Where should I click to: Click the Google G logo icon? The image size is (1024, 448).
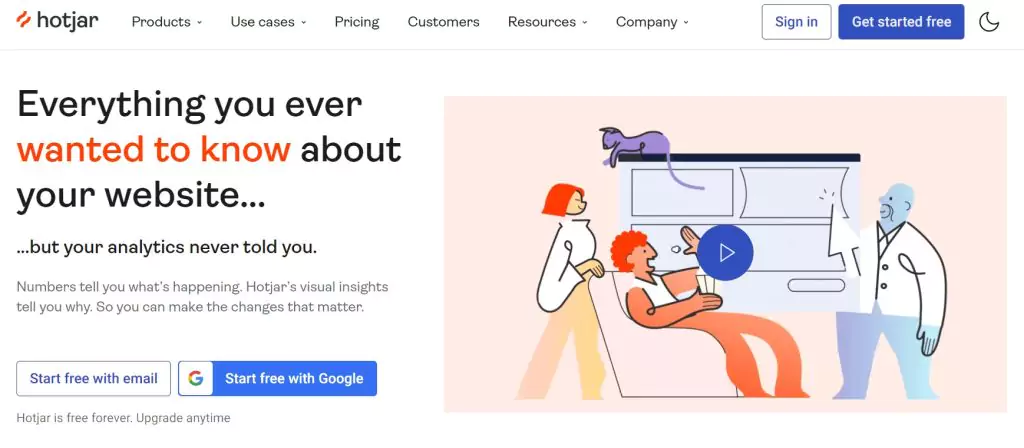point(196,378)
